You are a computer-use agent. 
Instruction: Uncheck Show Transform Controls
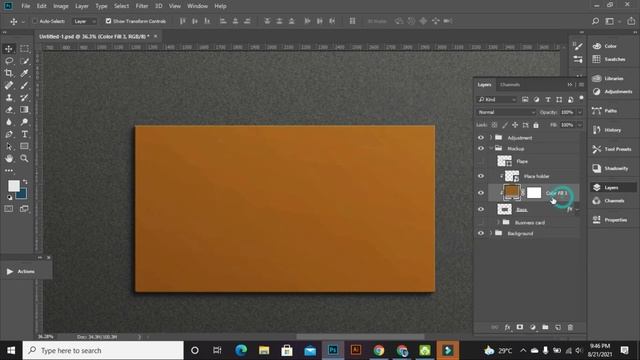point(108,21)
